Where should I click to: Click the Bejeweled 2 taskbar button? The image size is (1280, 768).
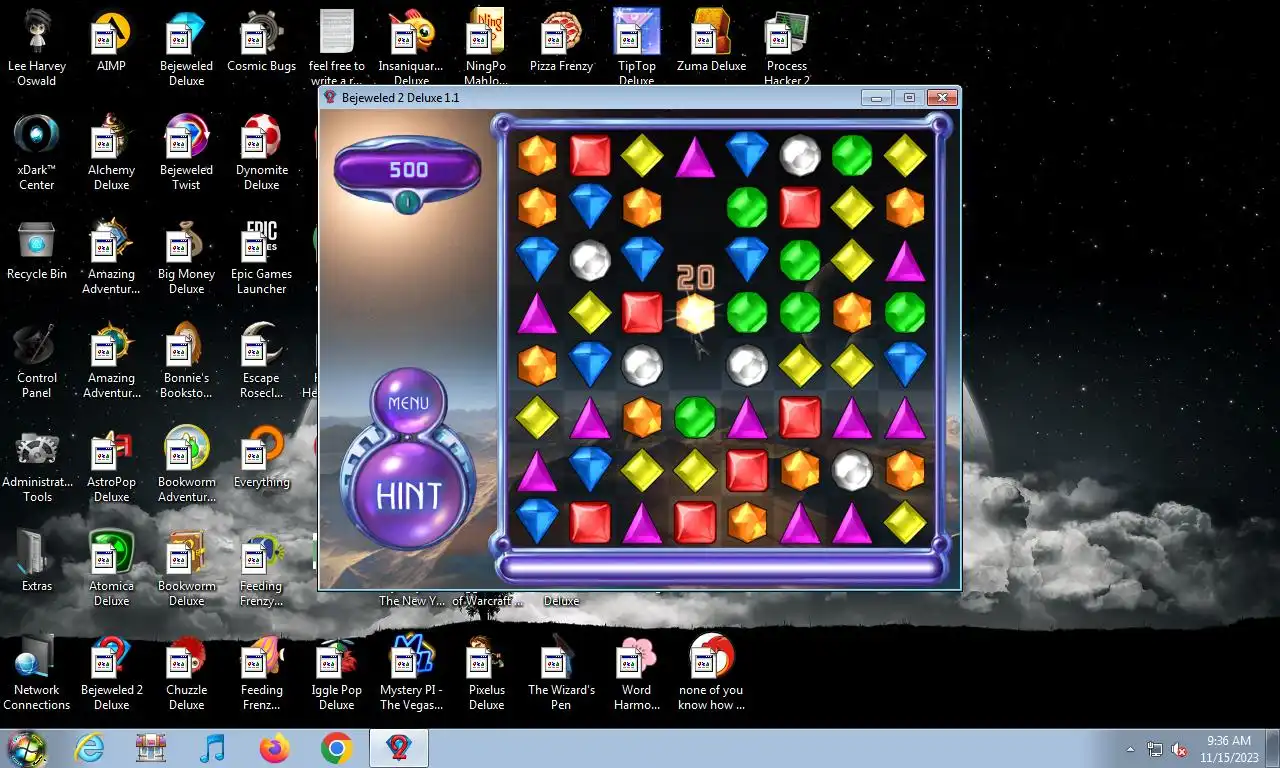tap(399, 748)
